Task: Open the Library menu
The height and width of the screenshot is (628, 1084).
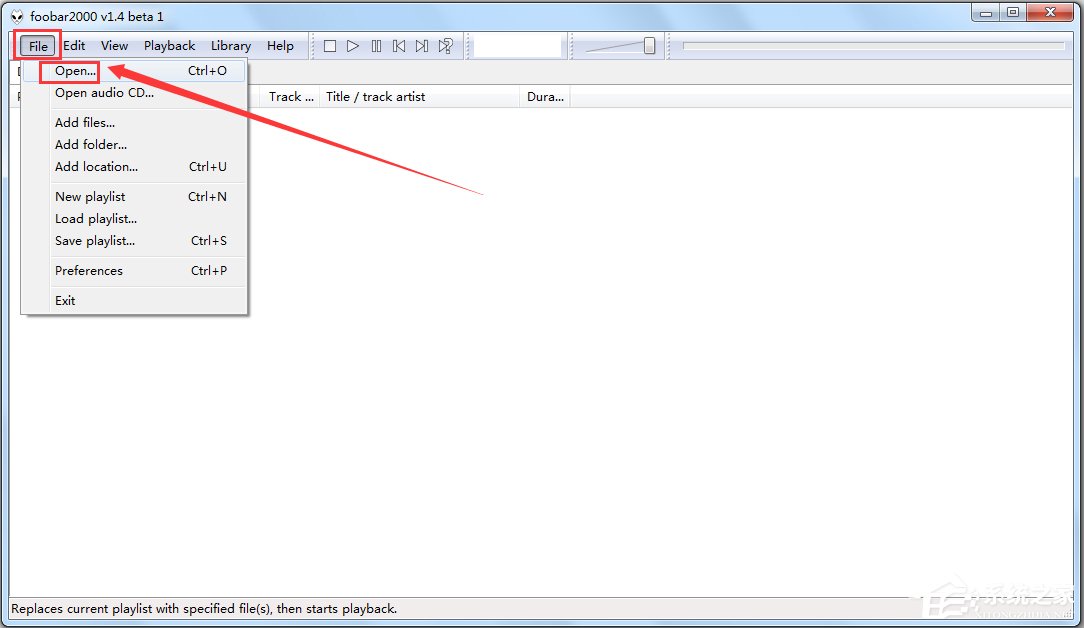Action: [x=230, y=45]
